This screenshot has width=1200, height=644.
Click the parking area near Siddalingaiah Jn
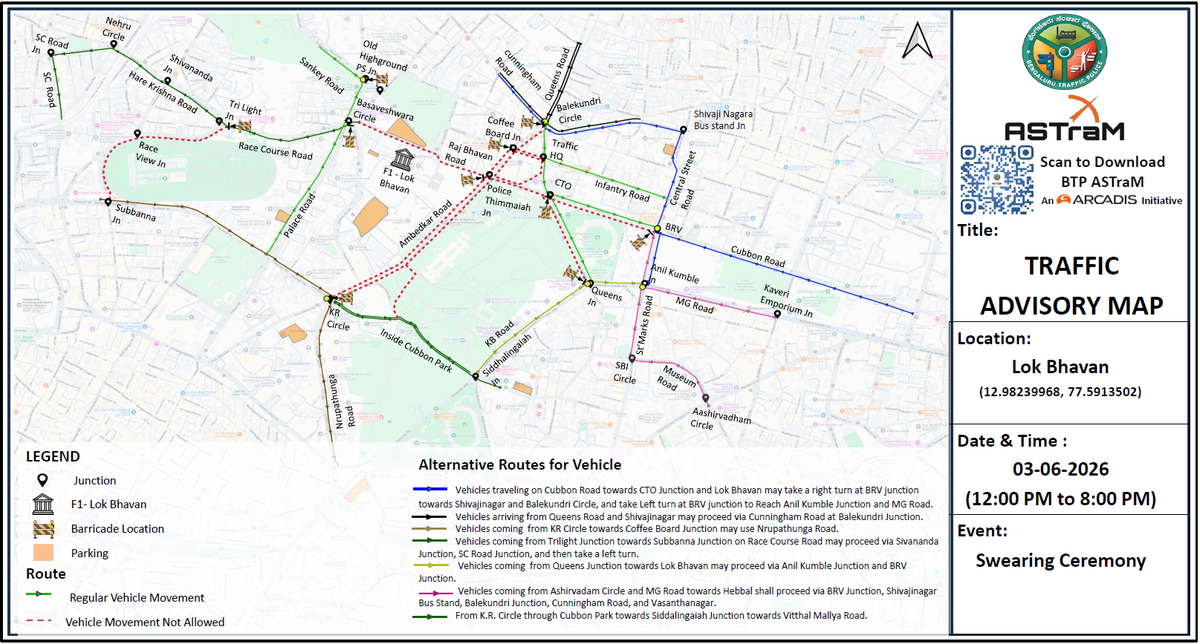523,388
